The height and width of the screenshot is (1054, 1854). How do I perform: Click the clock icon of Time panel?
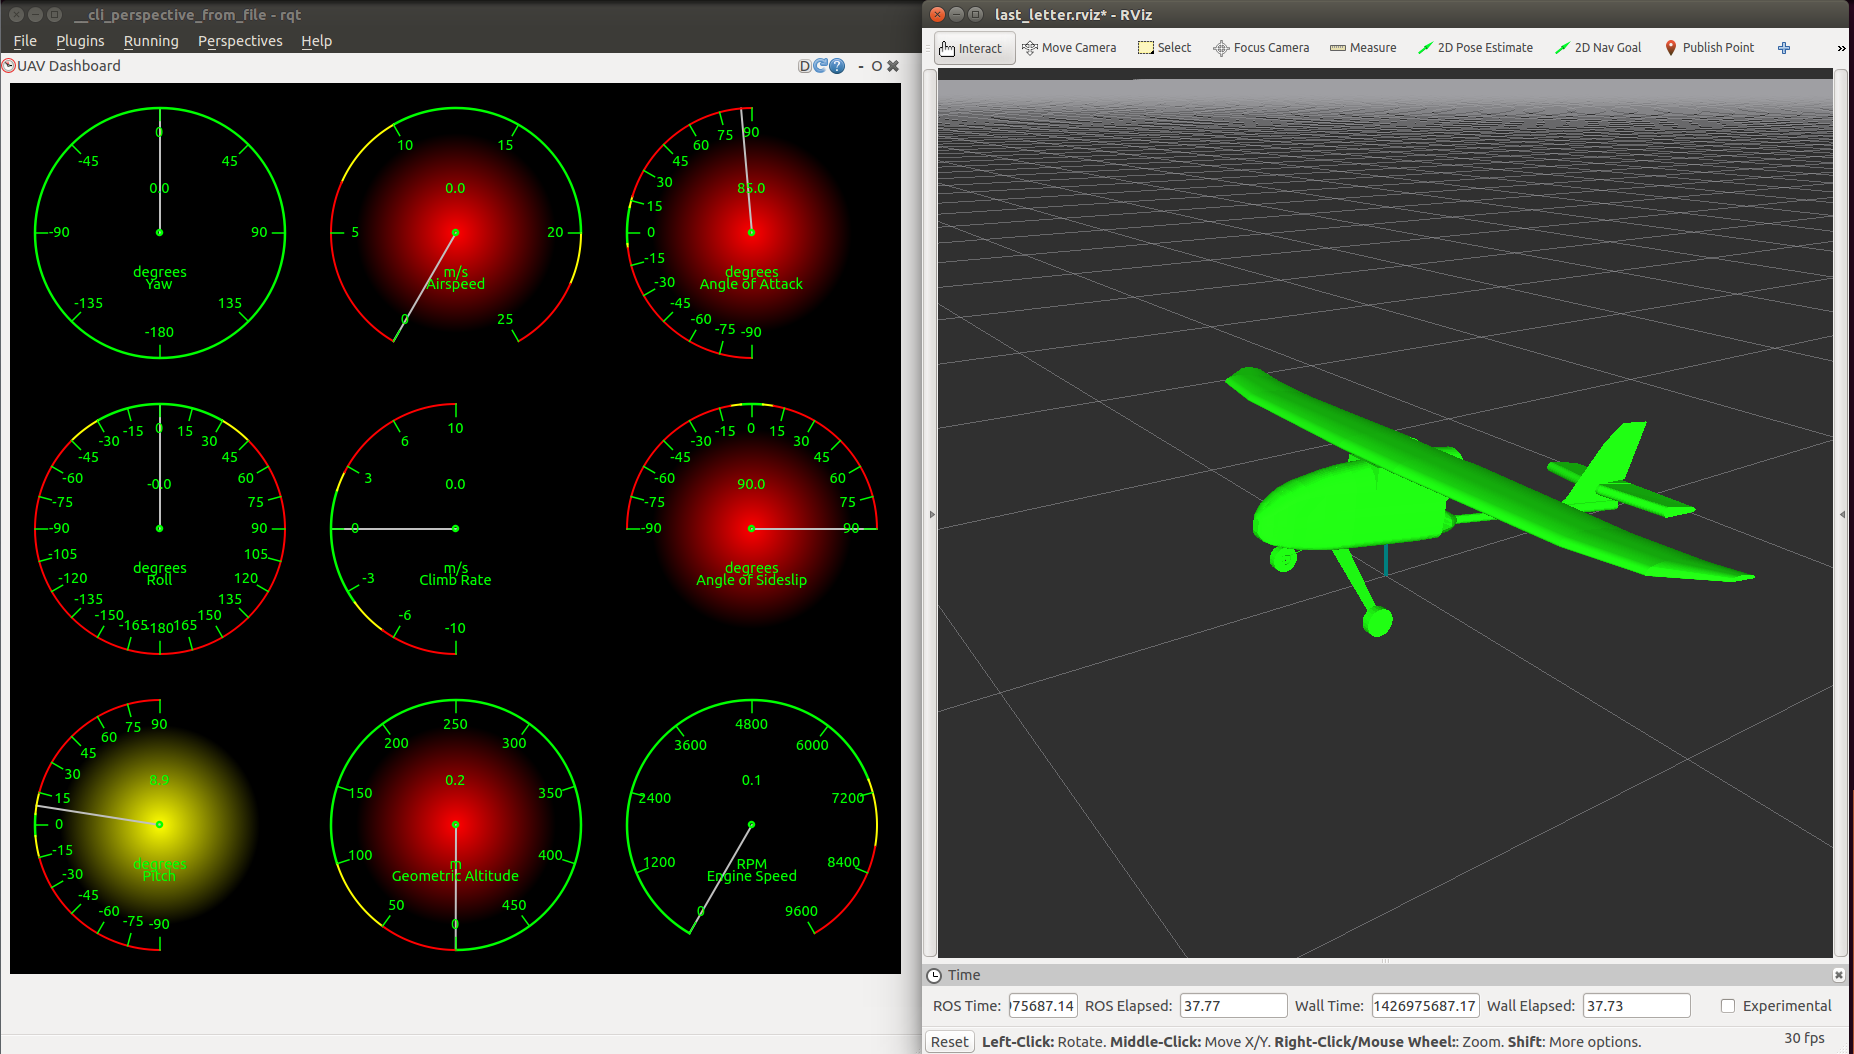(934, 976)
